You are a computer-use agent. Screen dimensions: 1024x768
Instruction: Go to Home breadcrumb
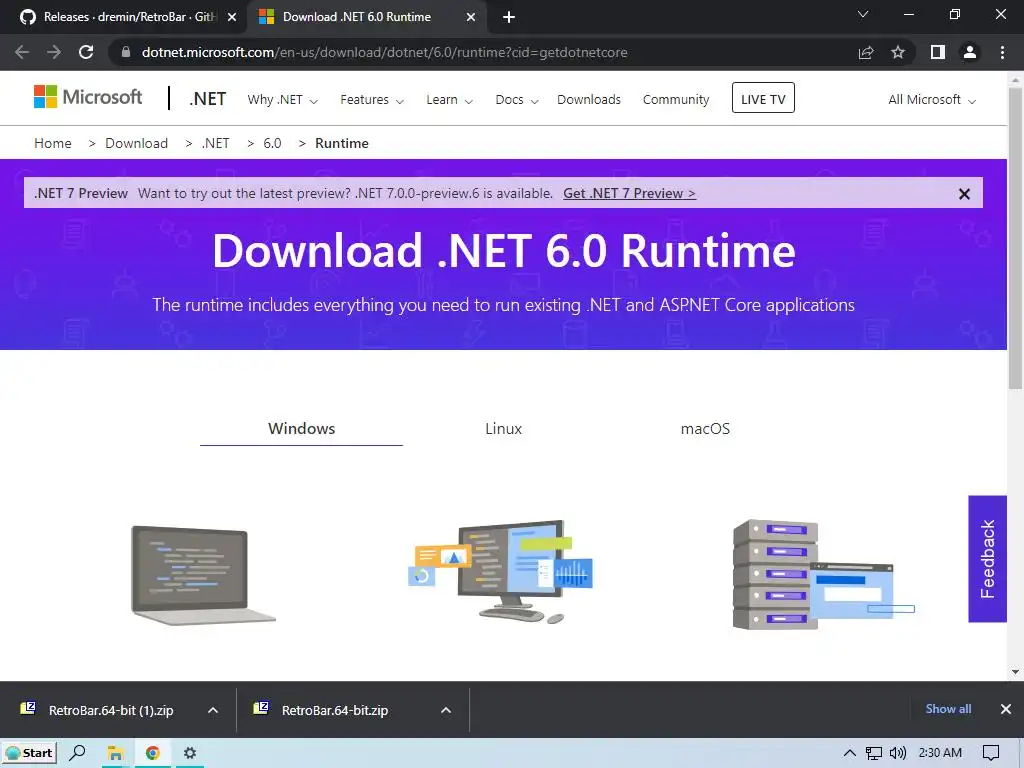[x=53, y=143]
